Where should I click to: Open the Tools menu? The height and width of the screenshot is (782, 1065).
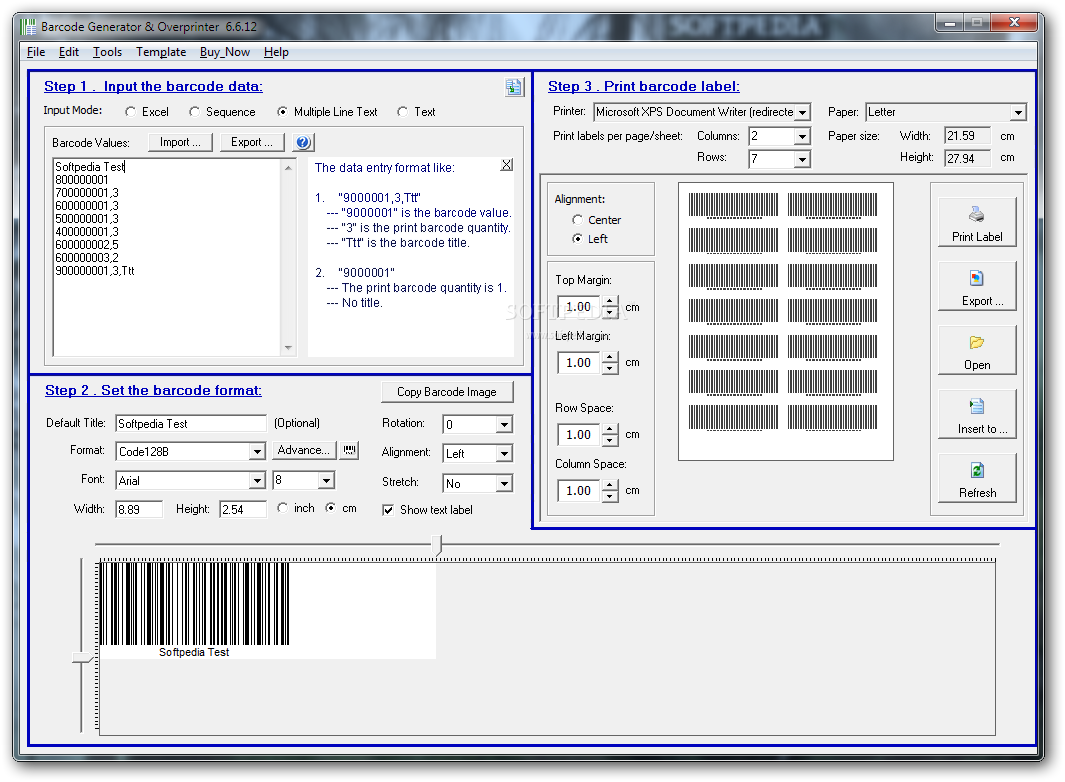coord(107,52)
